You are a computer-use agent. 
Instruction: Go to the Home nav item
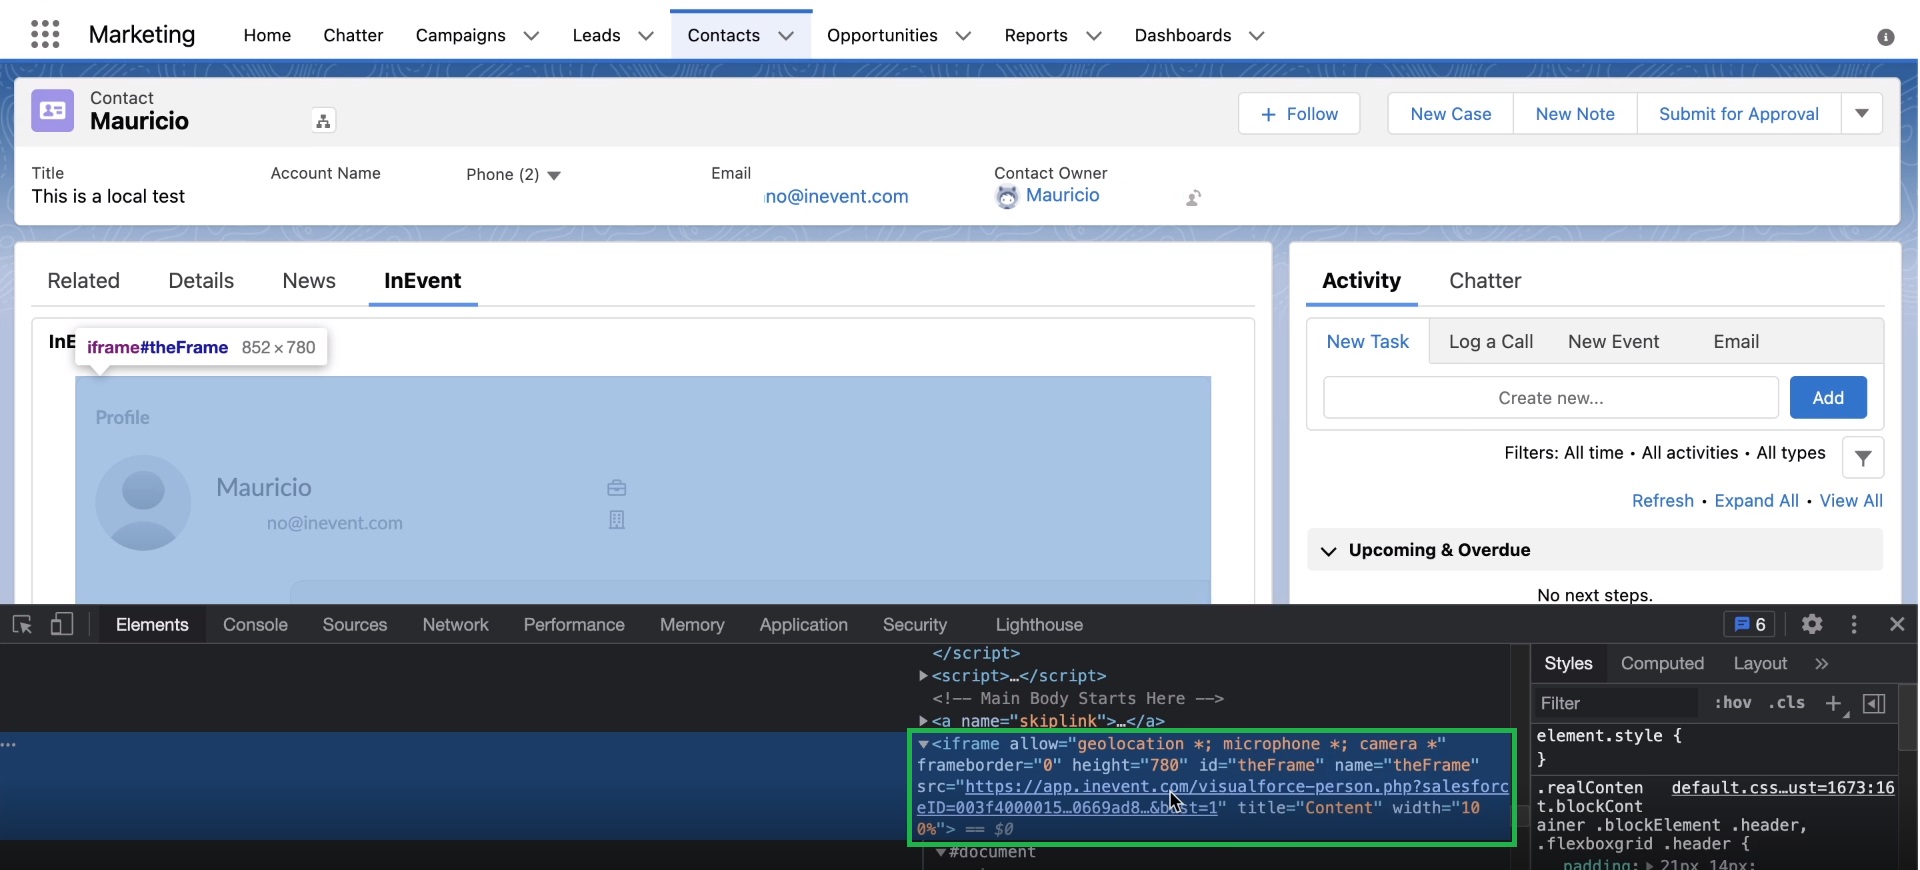(267, 35)
